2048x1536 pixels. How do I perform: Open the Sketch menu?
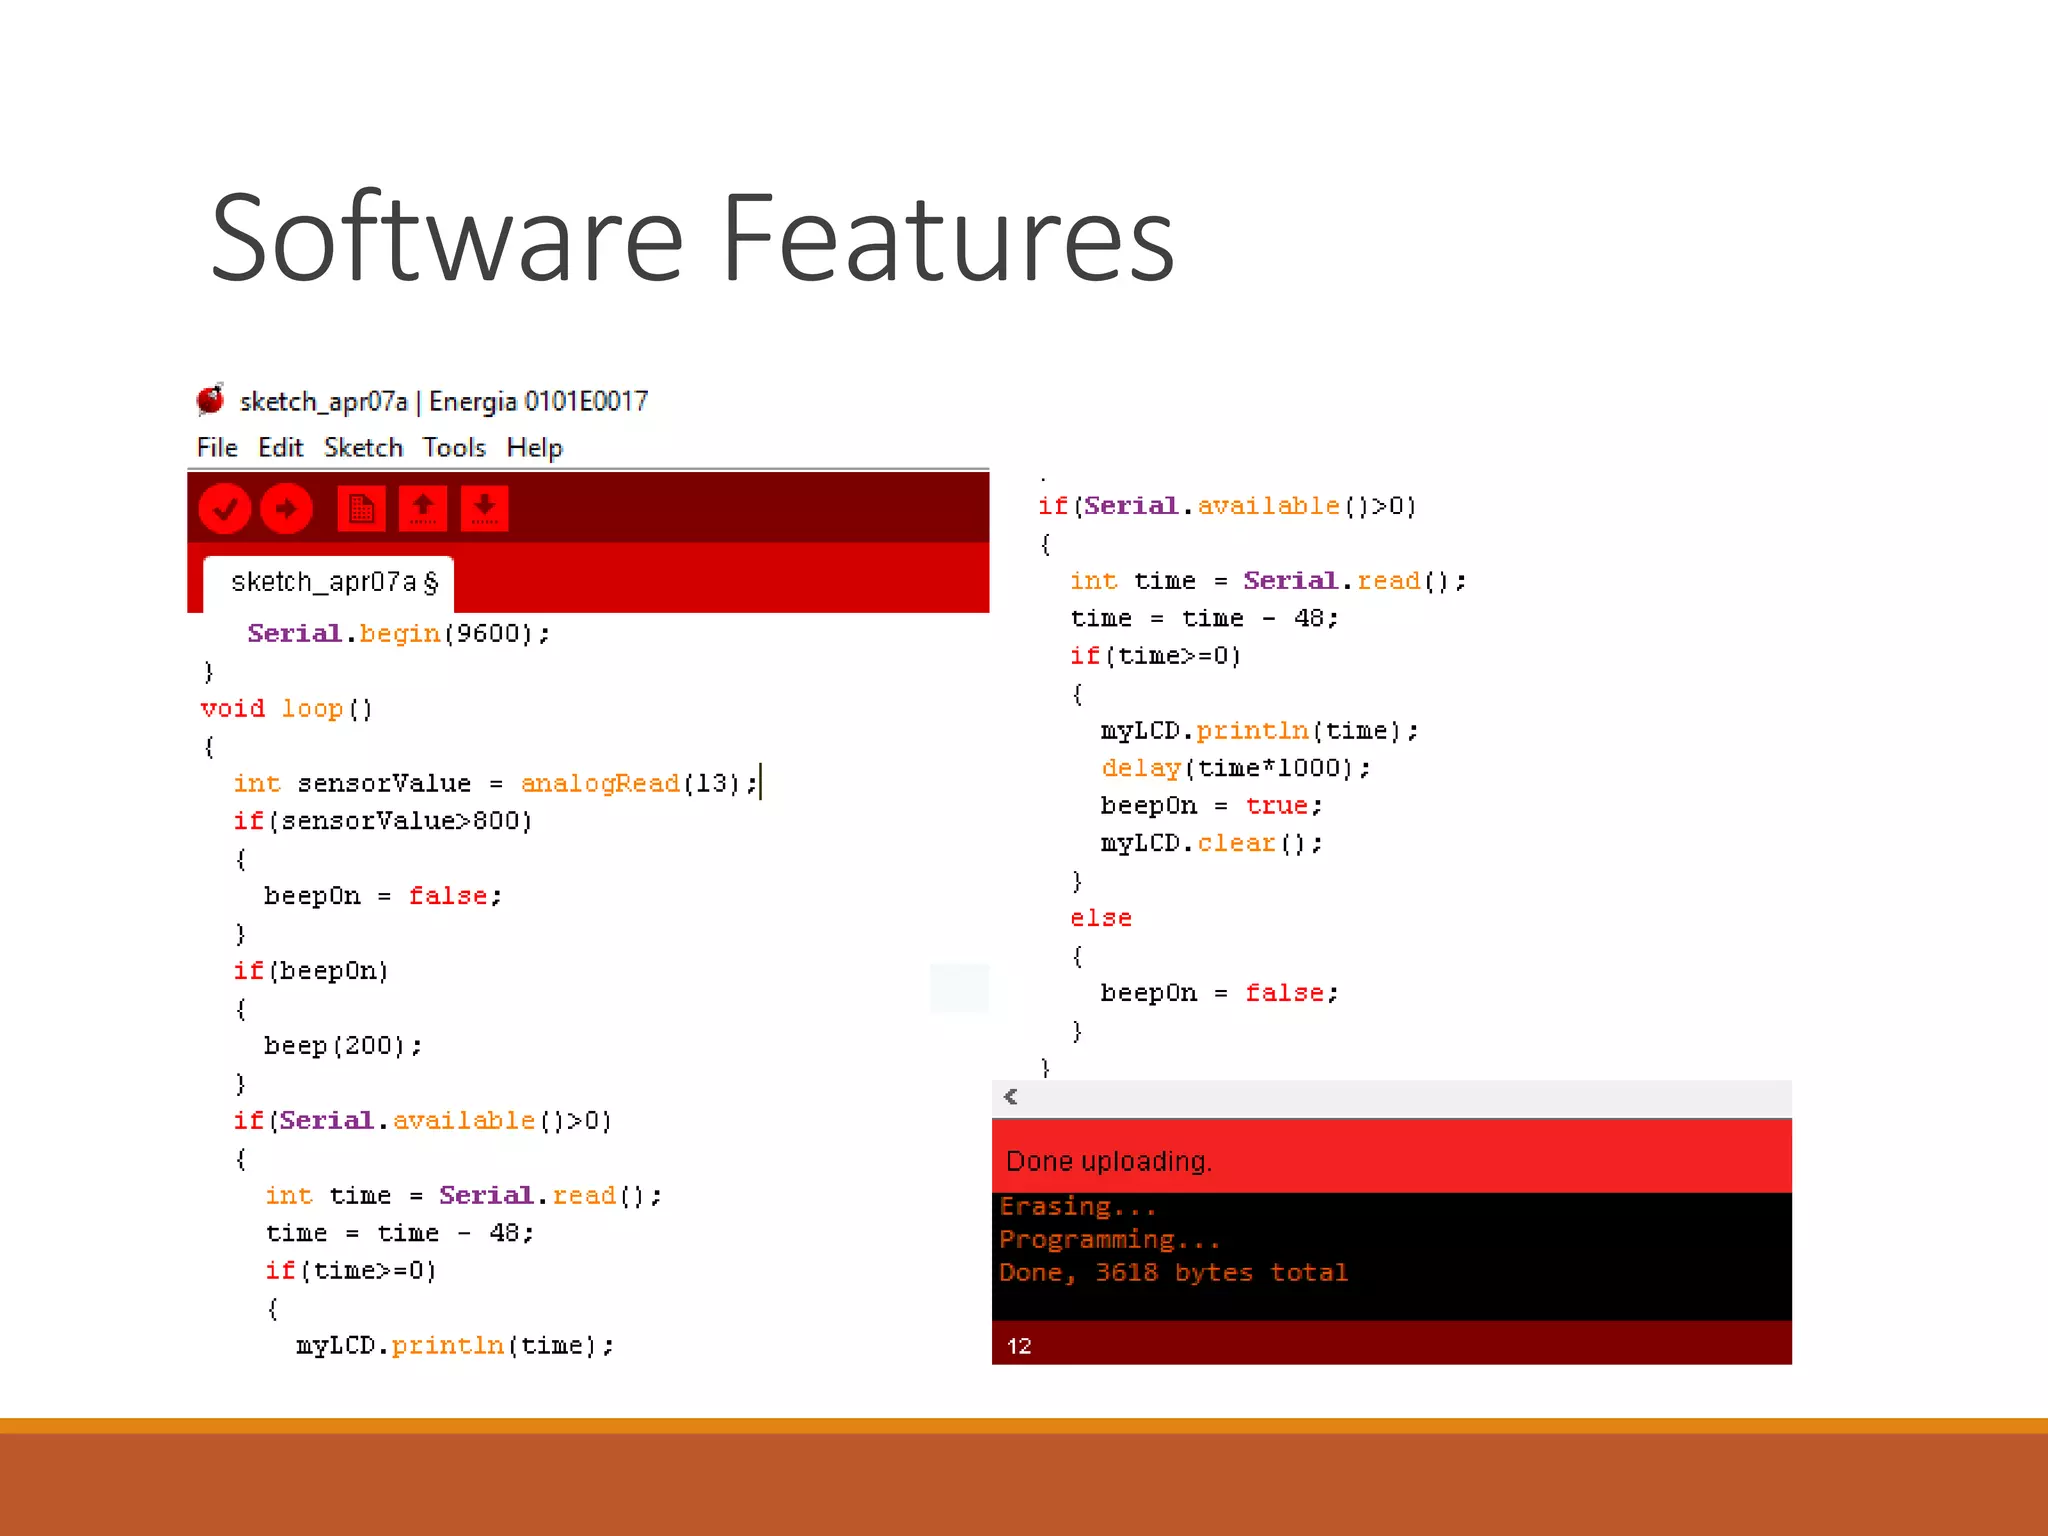click(x=363, y=447)
